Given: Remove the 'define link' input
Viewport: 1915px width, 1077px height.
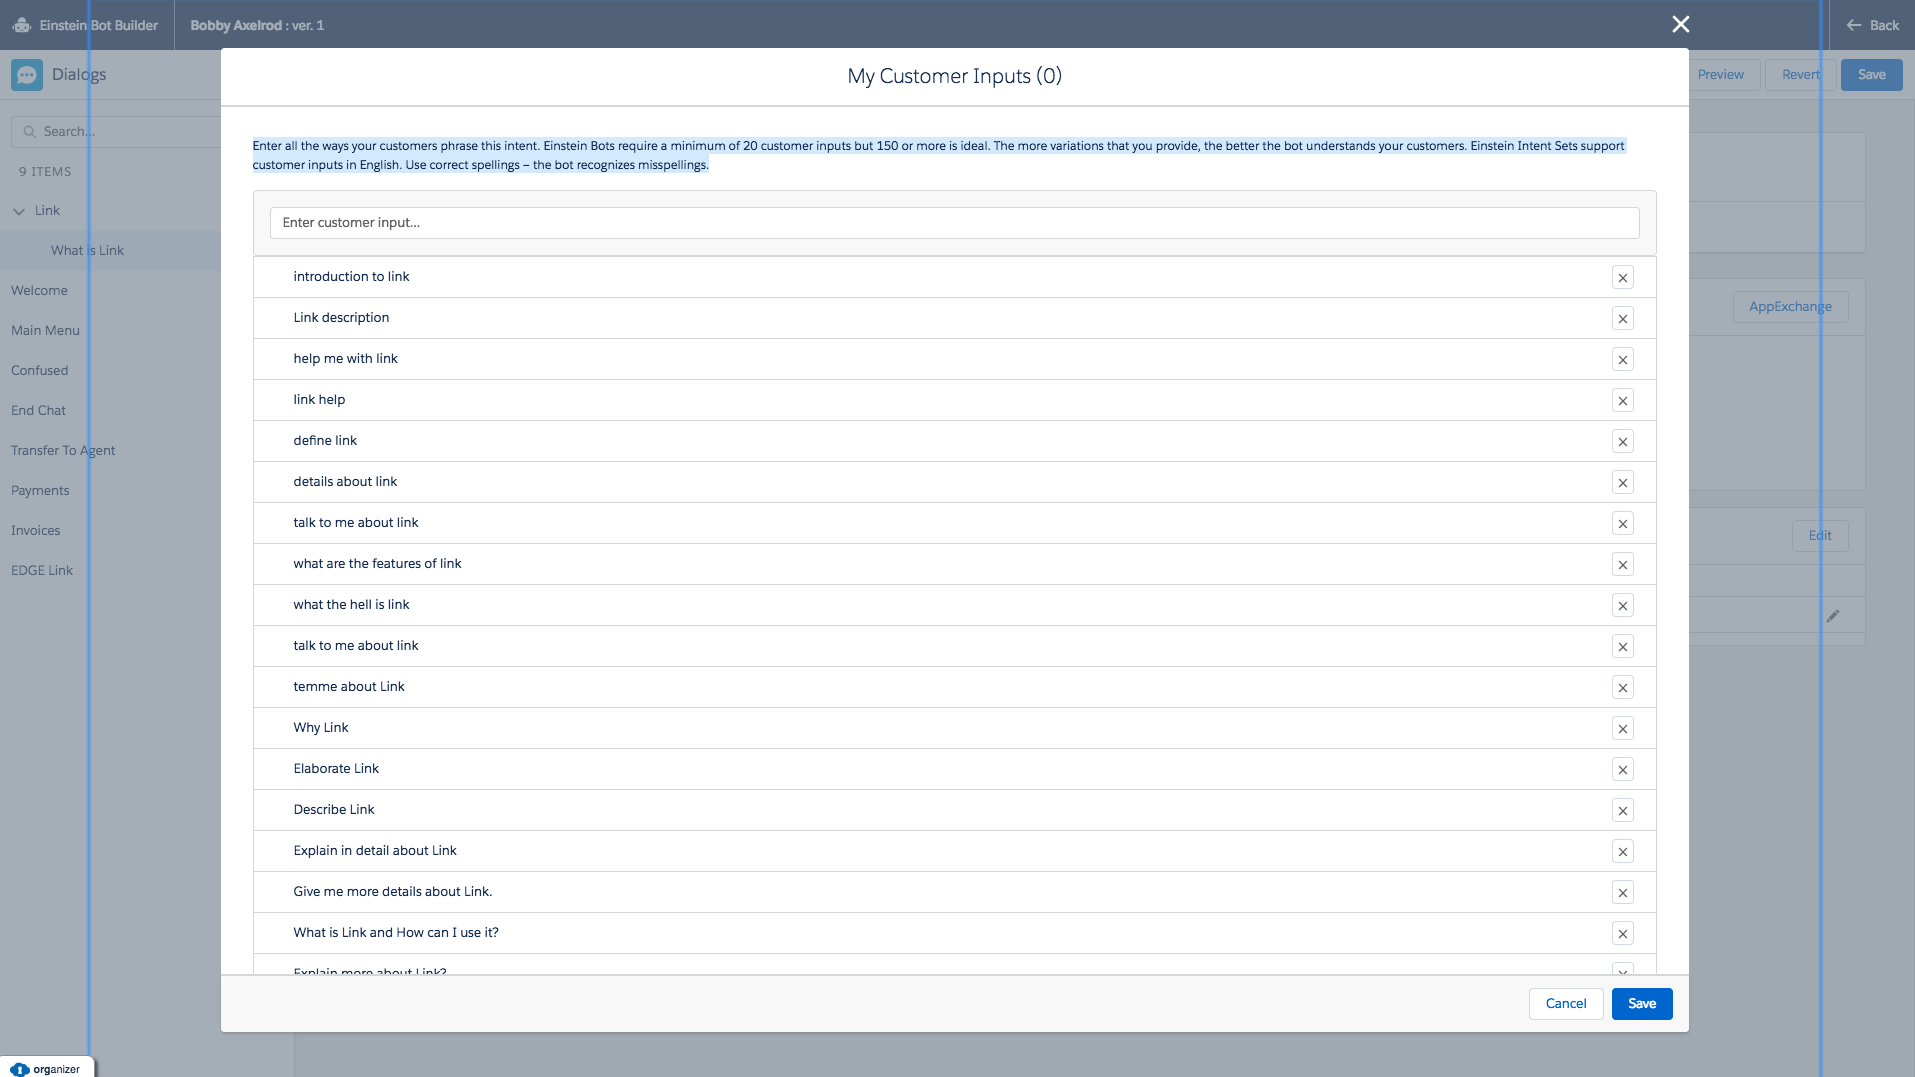Looking at the screenshot, I should (1622, 442).
